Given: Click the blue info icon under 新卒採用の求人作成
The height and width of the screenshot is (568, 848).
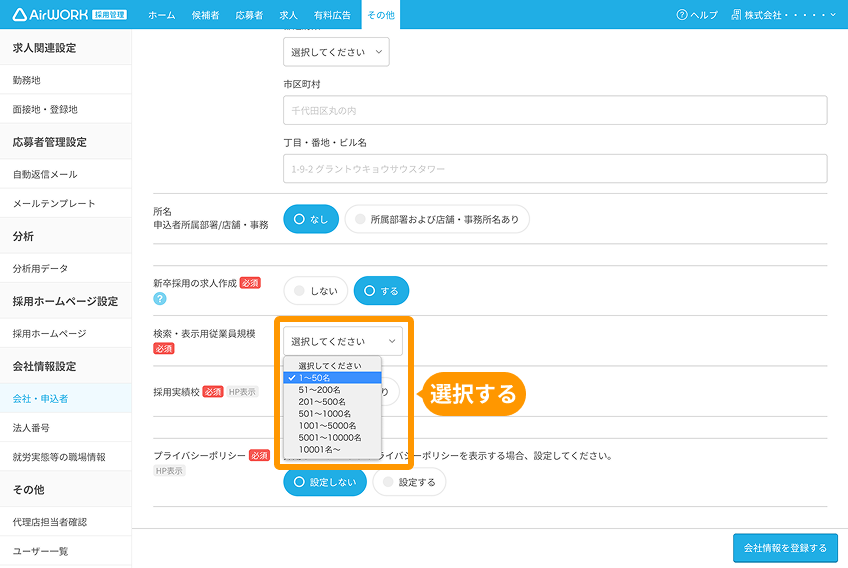Looking at the screenshot, I should (159, 299).
